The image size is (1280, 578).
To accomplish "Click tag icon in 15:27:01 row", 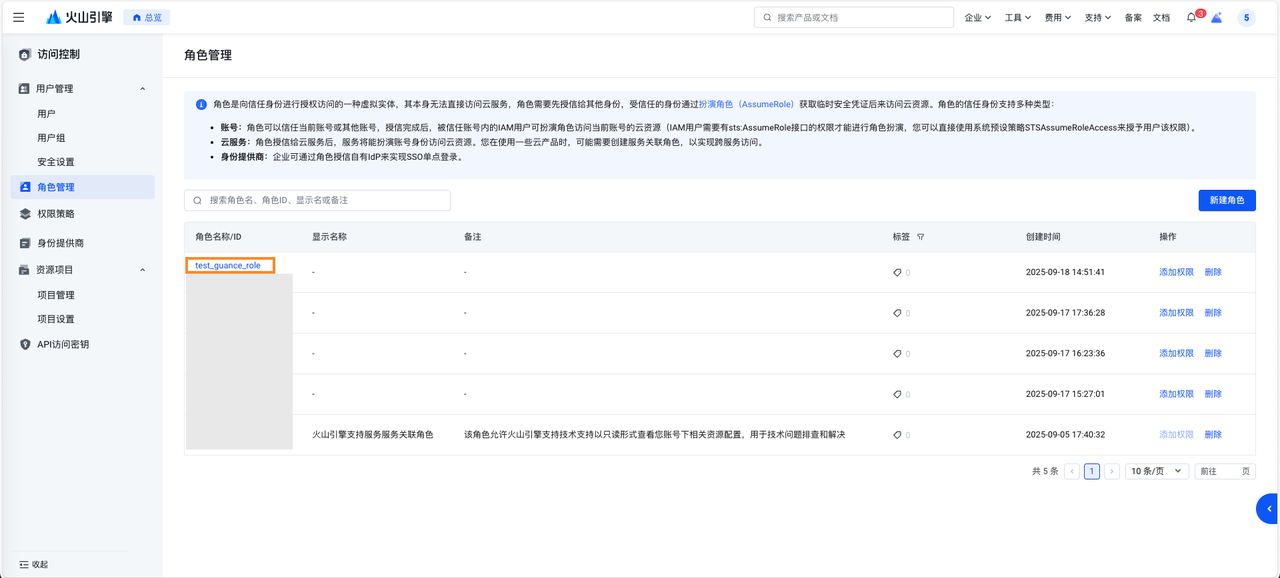I will 897,394.
